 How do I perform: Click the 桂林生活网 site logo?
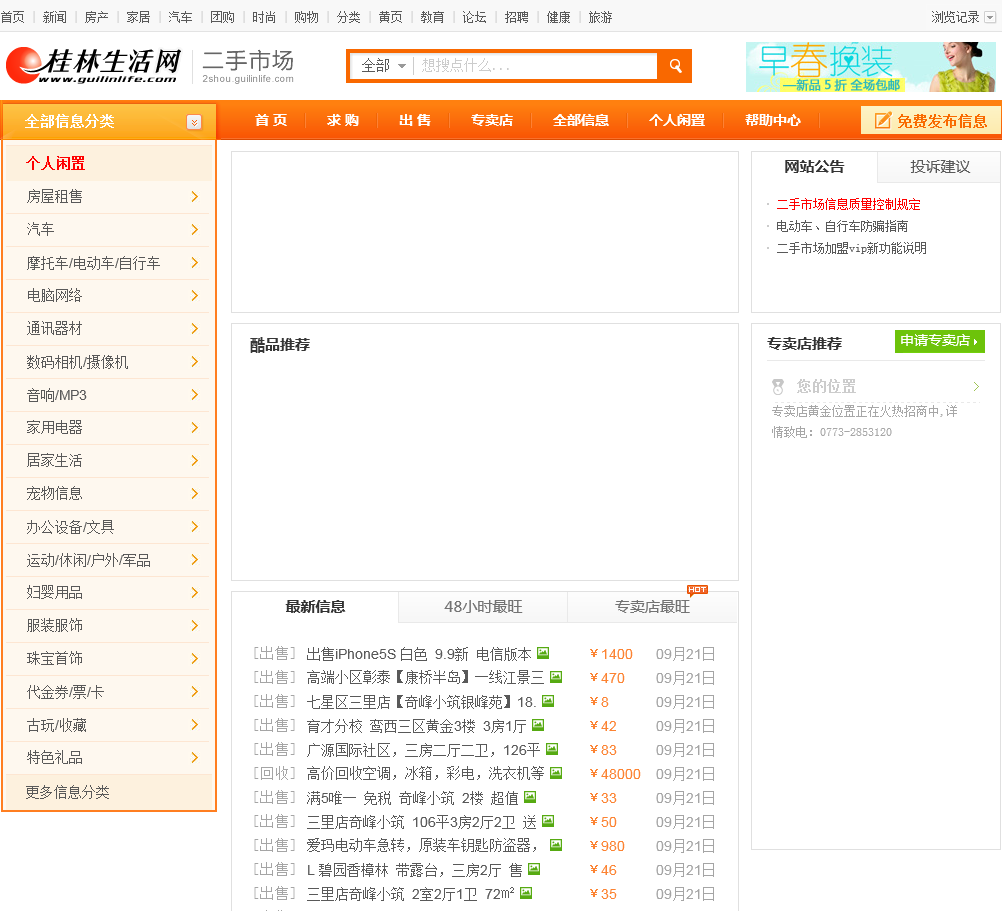click(x=93, y=65)
